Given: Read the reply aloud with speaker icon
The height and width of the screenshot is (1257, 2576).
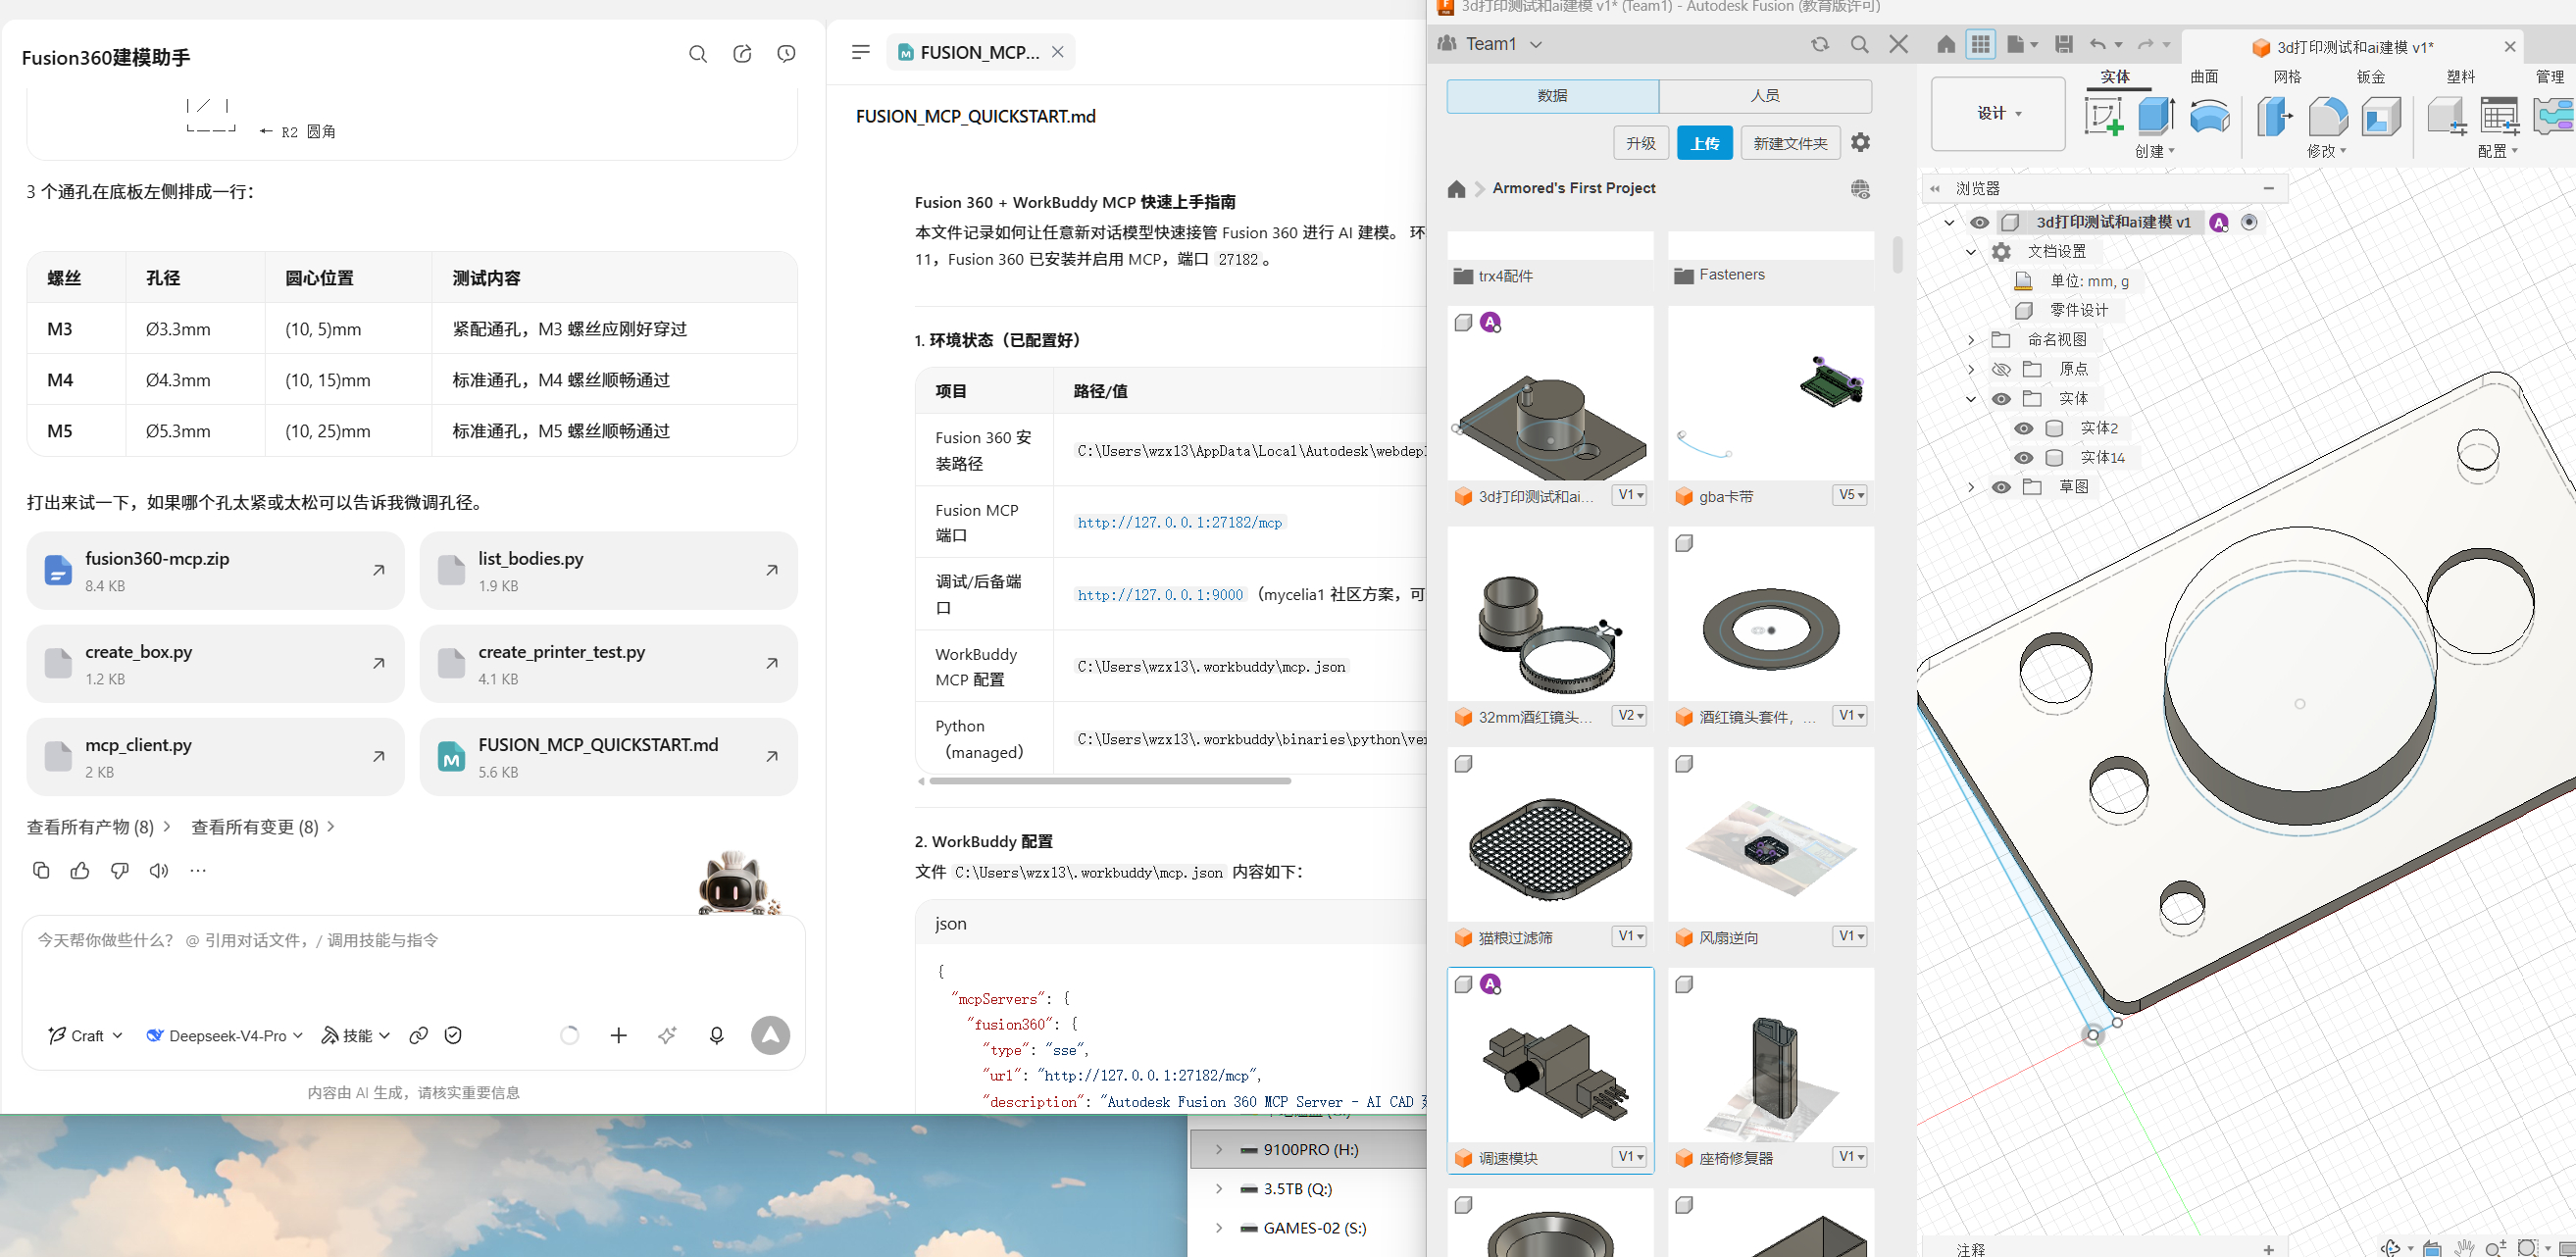Looking at the screenshot, I should (x=159, y=871).
